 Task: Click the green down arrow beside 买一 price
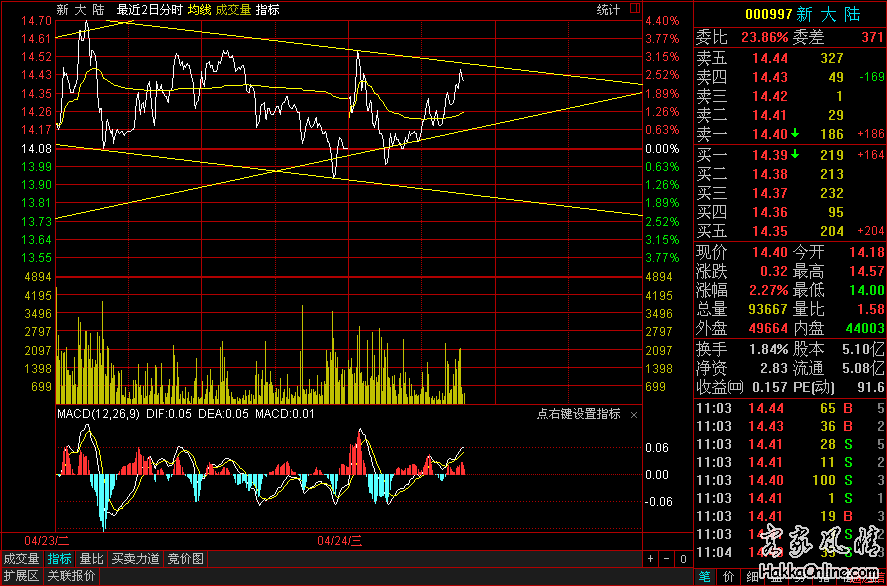tap(794, 155)
